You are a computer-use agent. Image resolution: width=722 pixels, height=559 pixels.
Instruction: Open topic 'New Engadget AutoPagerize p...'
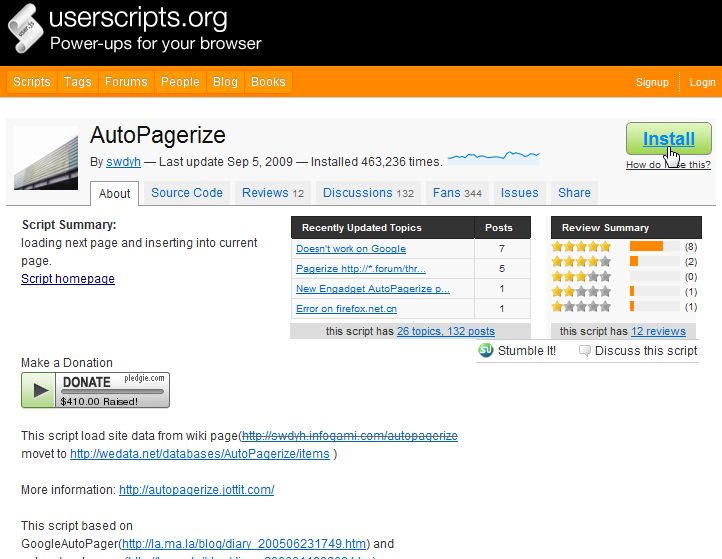373,289
